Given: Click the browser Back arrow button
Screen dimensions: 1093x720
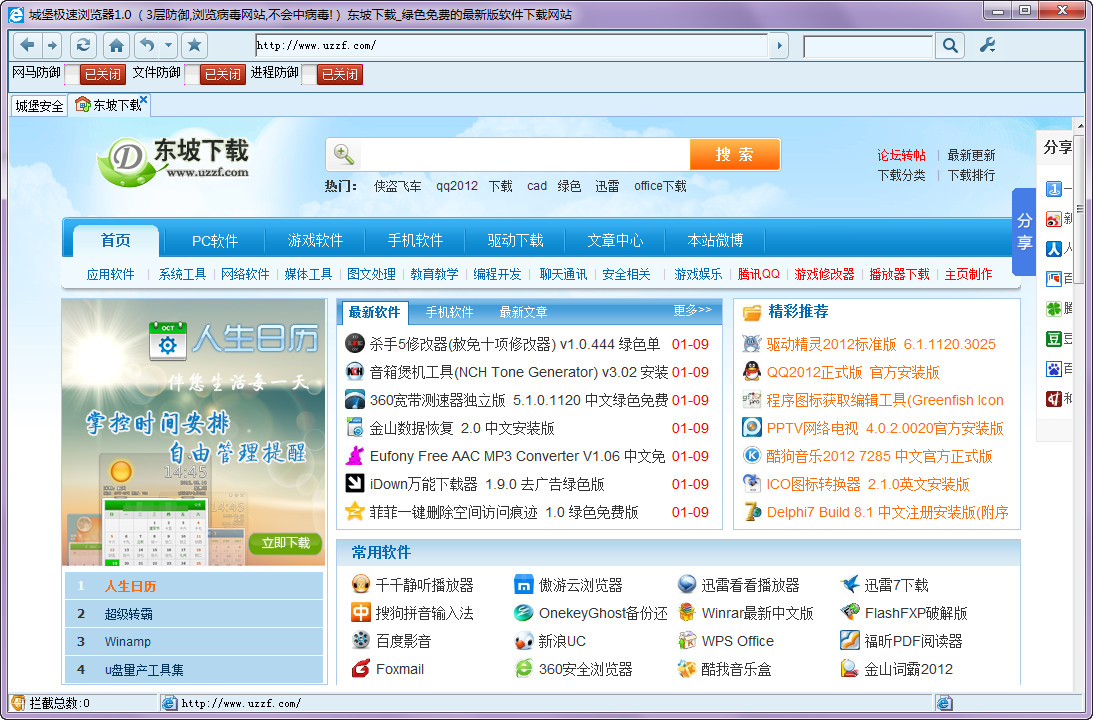Looking at the screenshot, I should click(27, 46).
